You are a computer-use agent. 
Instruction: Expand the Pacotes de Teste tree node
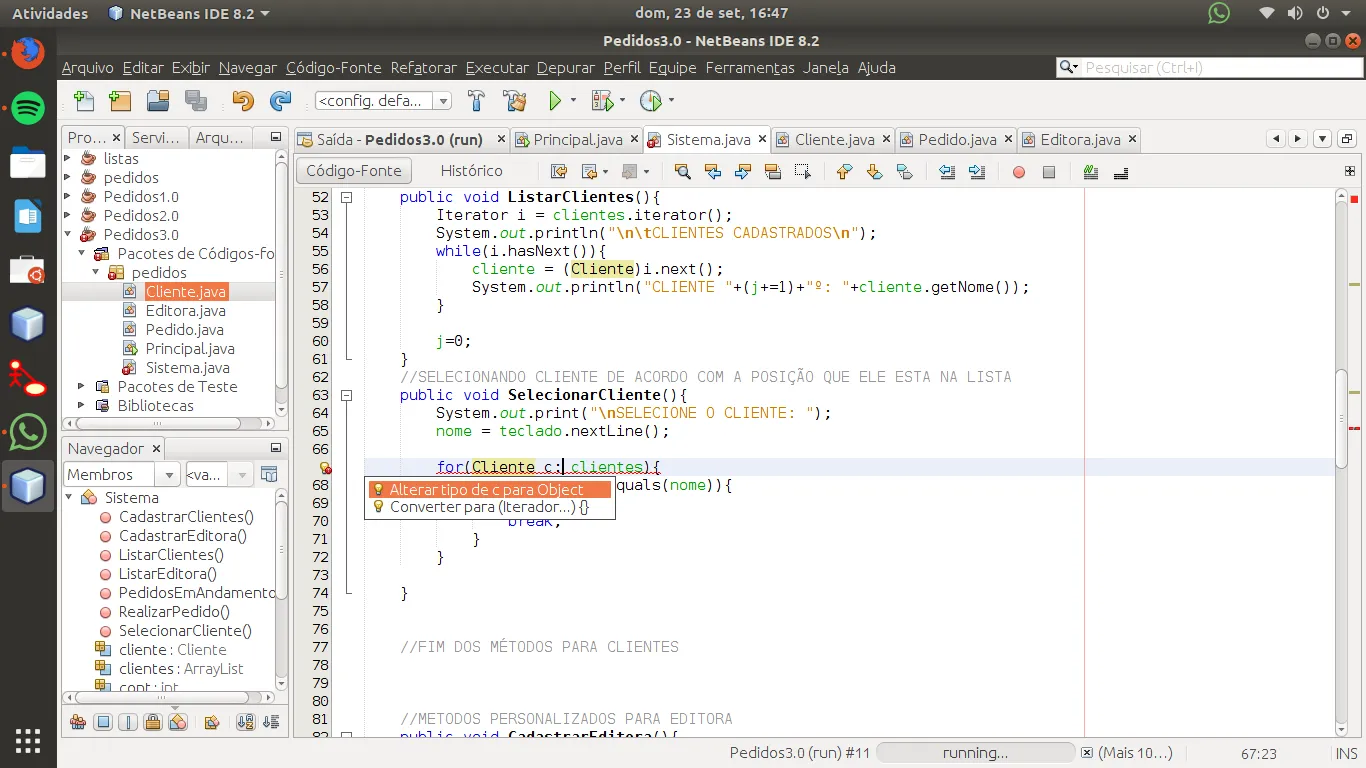point(82,387)
